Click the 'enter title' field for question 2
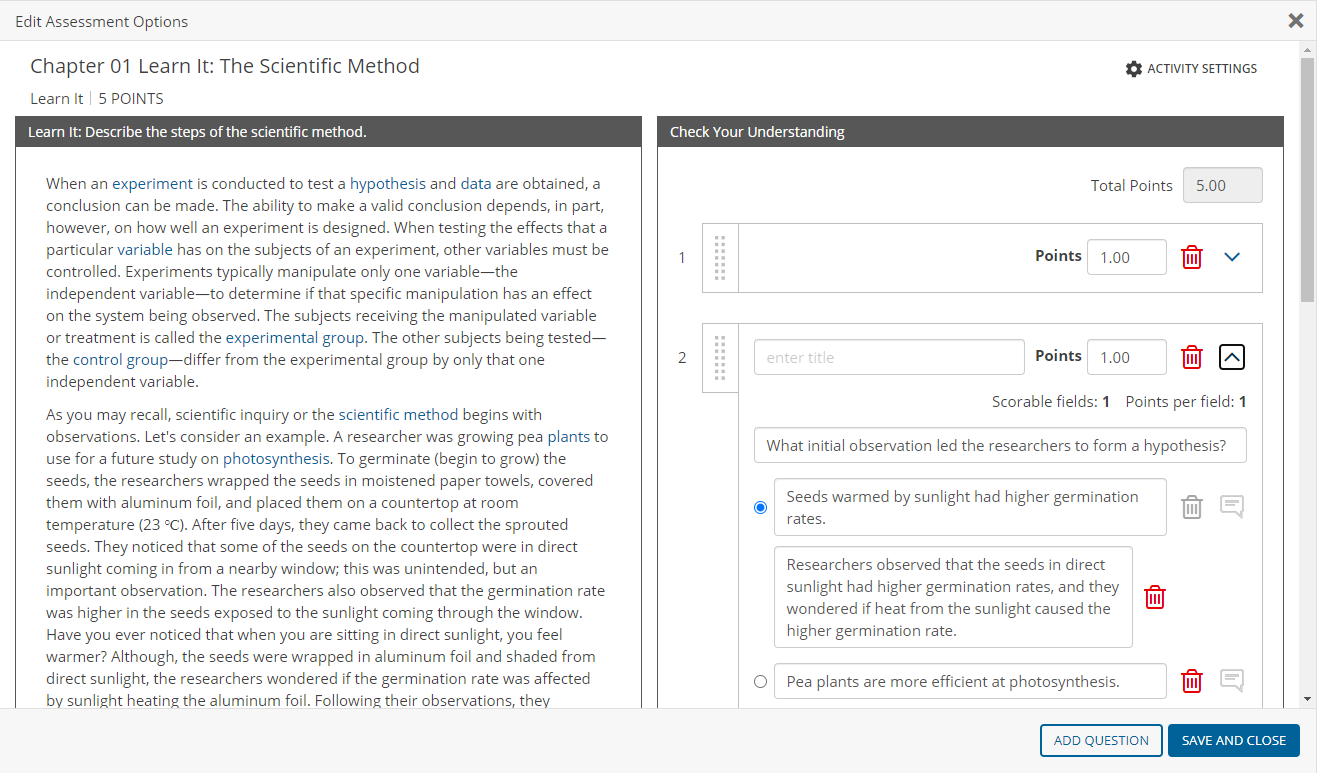This screenshot has width=1317, height=773. click(888, 357)
